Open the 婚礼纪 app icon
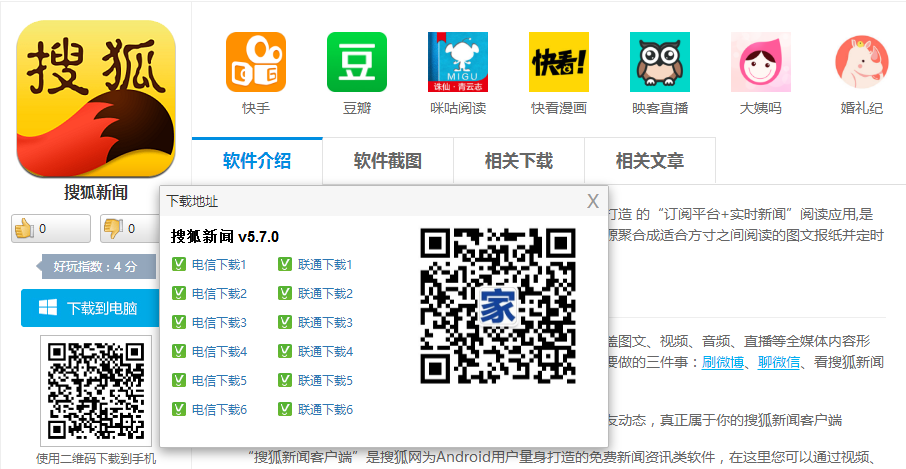Image resolution: width=906 pixels, height=469 pixels. (x=862, y=62)
